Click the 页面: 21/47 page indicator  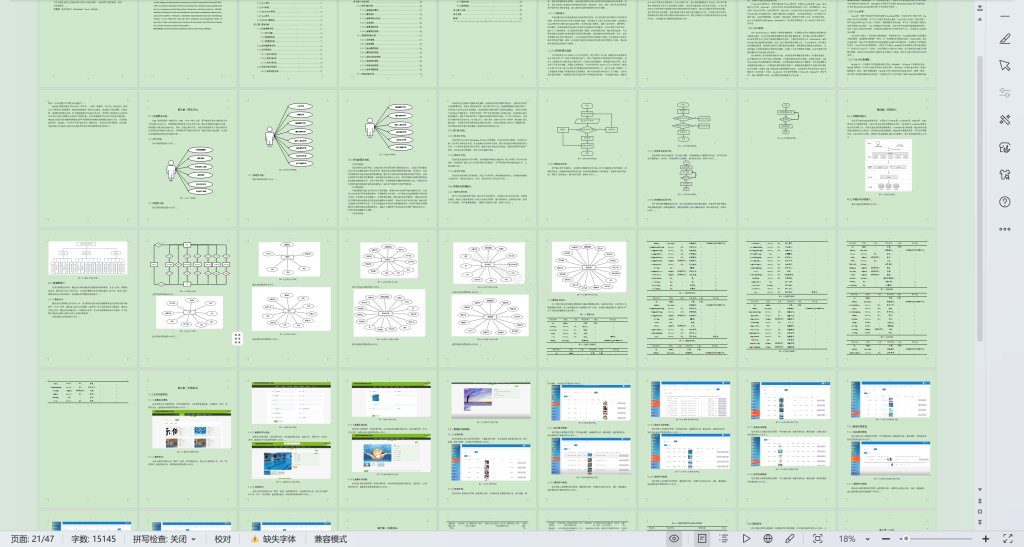pos(33,539)
